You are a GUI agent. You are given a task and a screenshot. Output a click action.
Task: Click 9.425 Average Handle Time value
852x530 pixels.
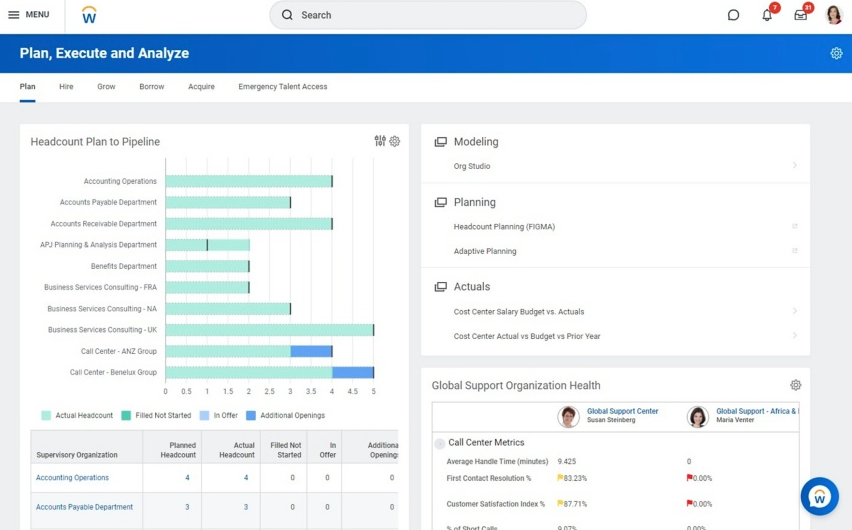[567, 461]
